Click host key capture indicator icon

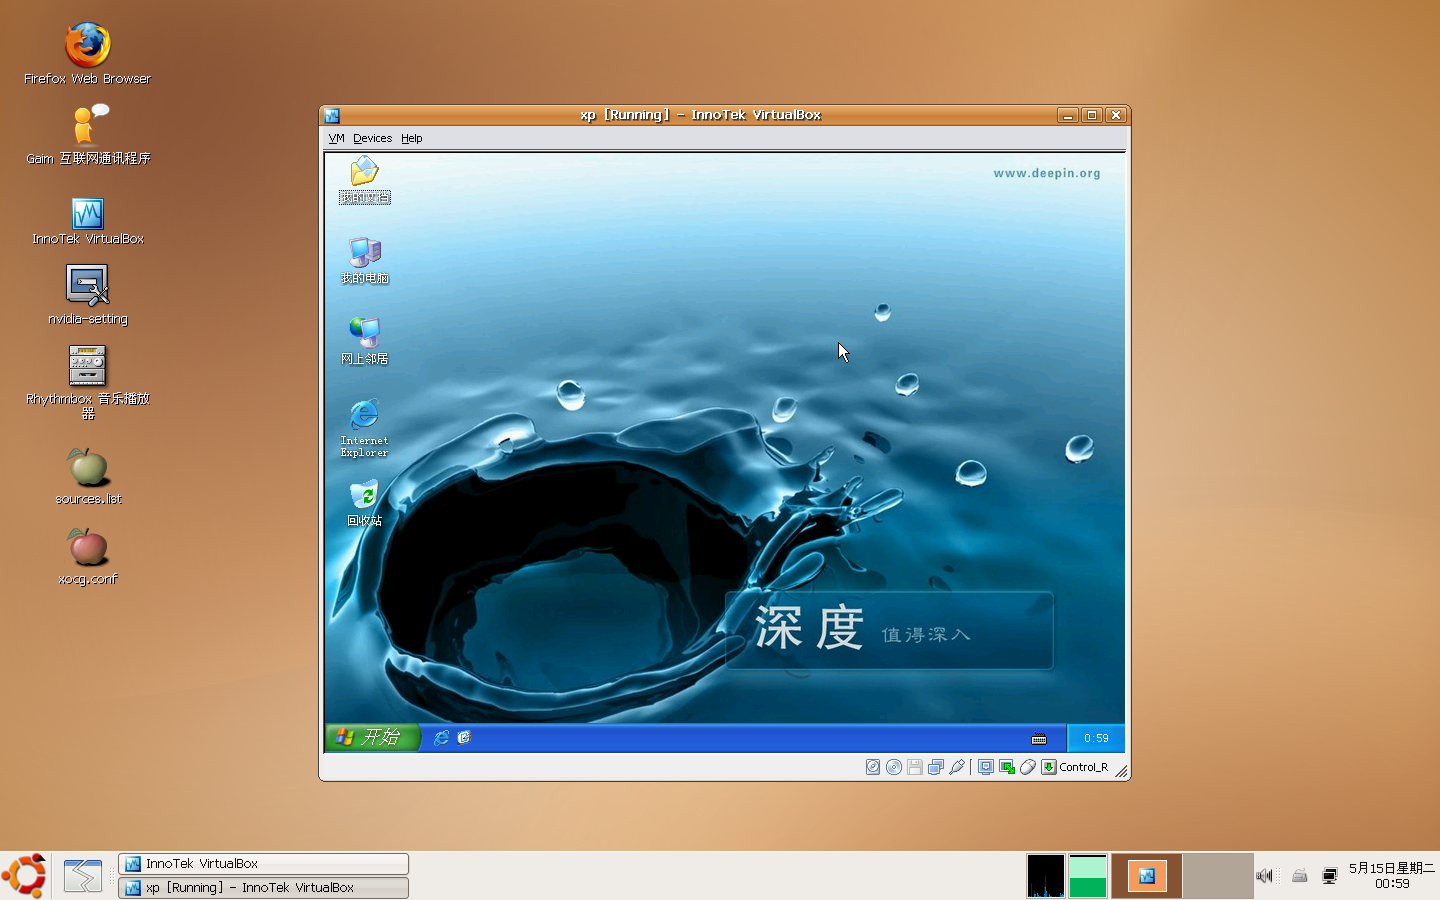tap(1049, 767)
